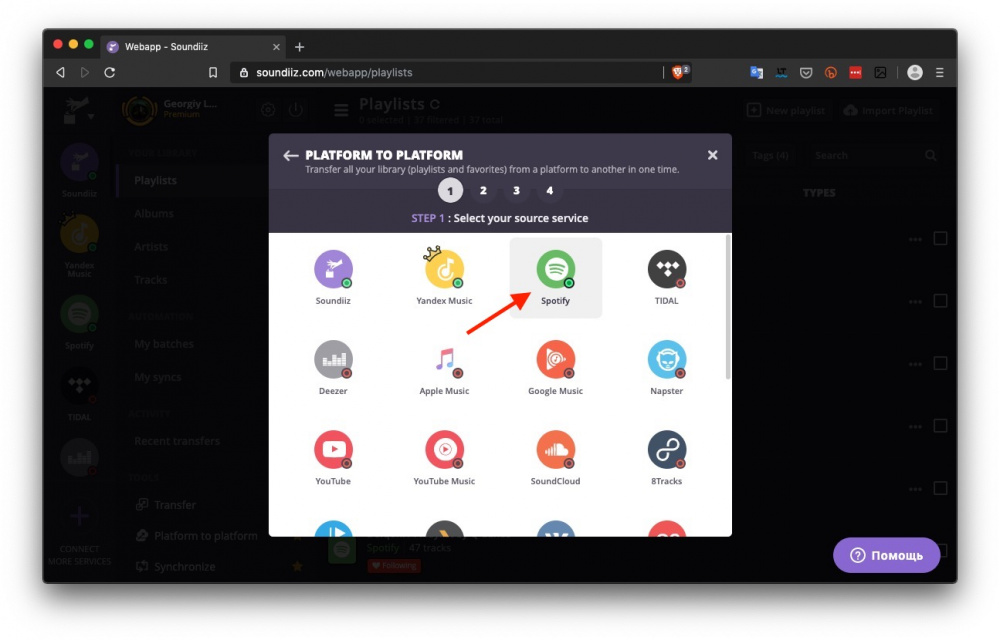Select Deezer as source service
The image size is (1000, 640).
[333, 368]
